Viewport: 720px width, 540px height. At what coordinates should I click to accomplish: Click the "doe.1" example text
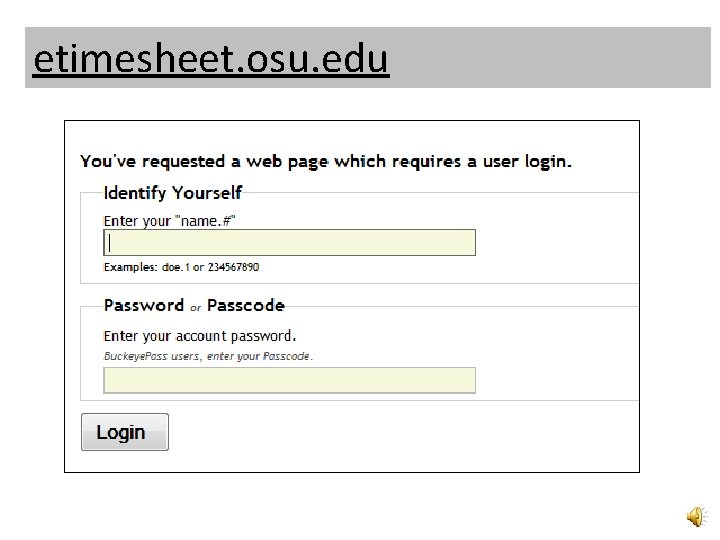point(178,268)
